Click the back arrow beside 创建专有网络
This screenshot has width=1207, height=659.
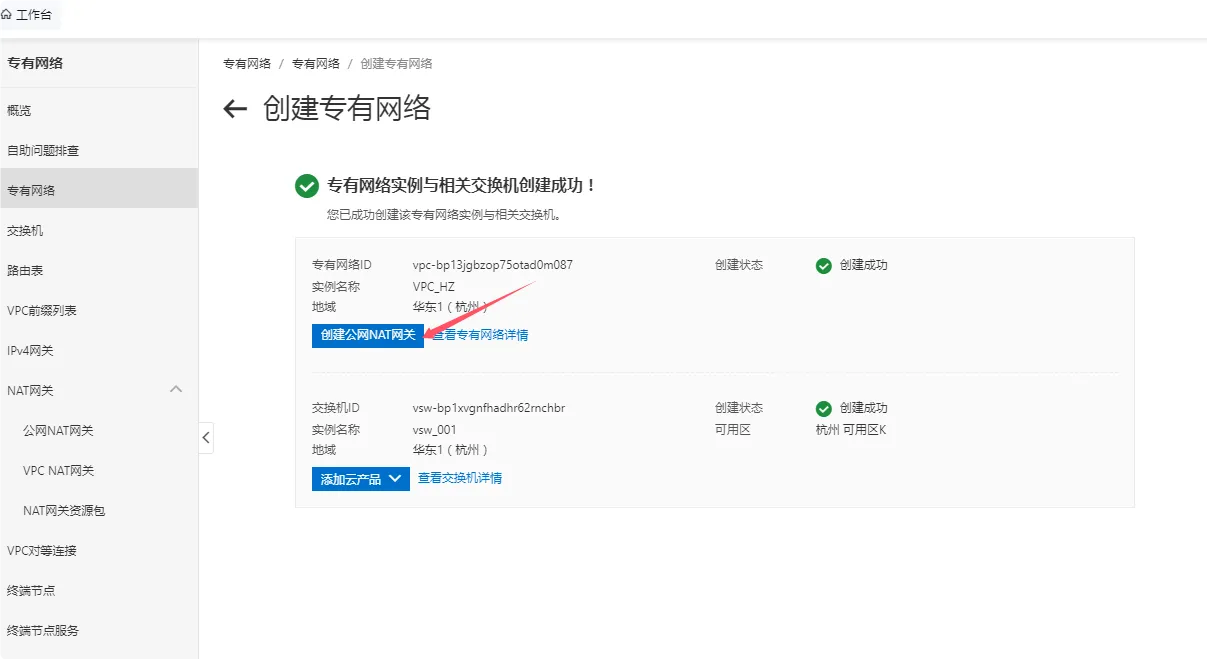click(232, 108)
